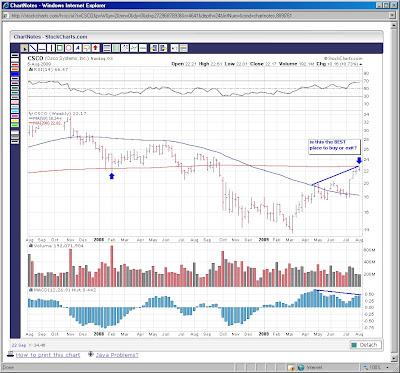Click the CSCO ticker symbol heading

(35, 58)
